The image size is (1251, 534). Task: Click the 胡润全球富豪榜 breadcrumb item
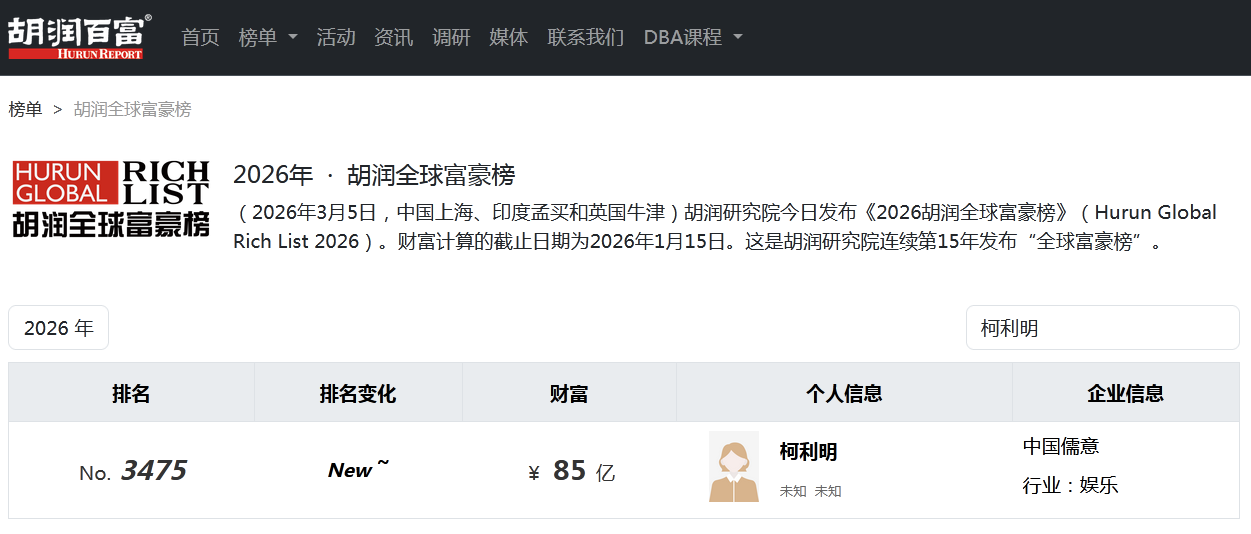(x=132, y=109)
